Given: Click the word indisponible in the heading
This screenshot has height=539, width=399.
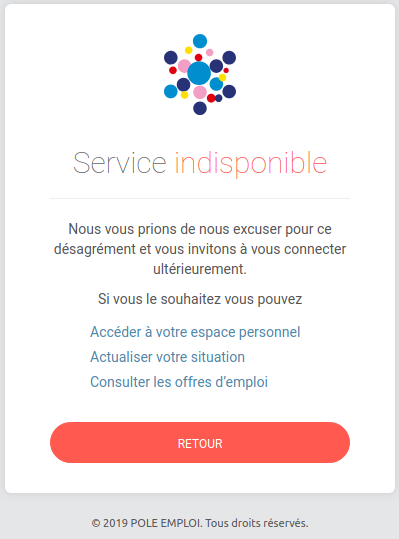Looking at the screenshot, I should coord(251,164).
